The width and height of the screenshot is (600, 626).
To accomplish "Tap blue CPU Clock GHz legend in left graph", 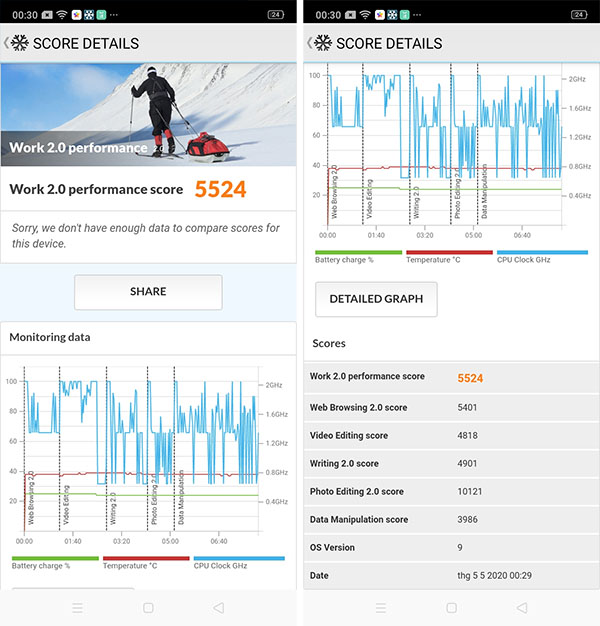I will point(239,563).
